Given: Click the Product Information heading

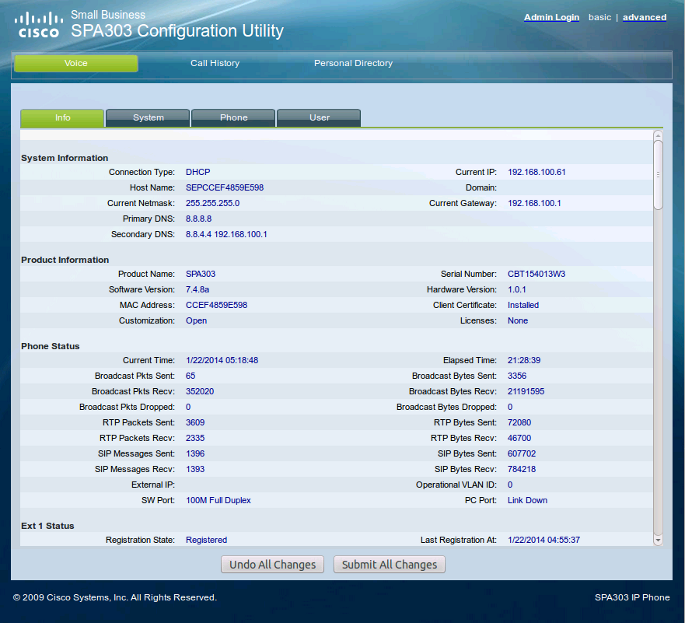Looking at the screenshot, I should pos(65,260).
